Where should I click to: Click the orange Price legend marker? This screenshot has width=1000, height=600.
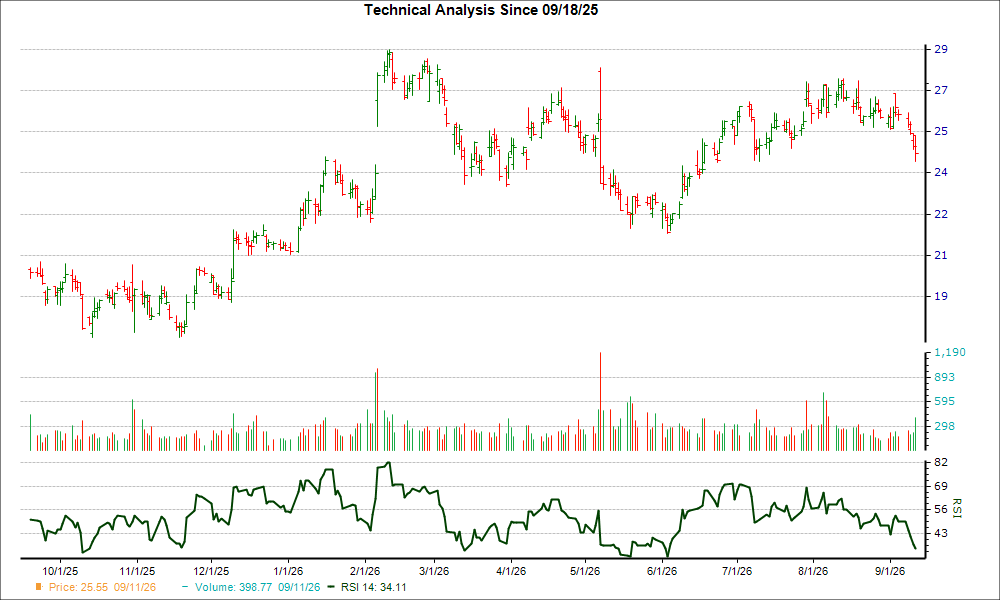(39, 587)
